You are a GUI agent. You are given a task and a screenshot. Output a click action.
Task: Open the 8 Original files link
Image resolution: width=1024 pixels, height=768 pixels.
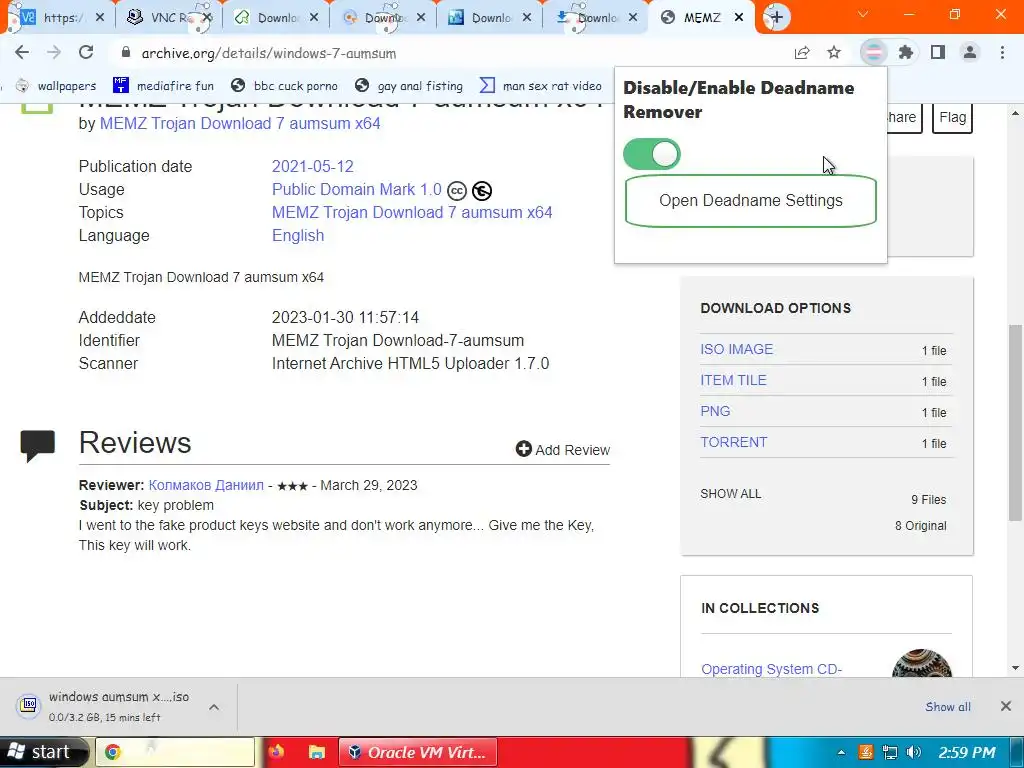tap(920, 526)
